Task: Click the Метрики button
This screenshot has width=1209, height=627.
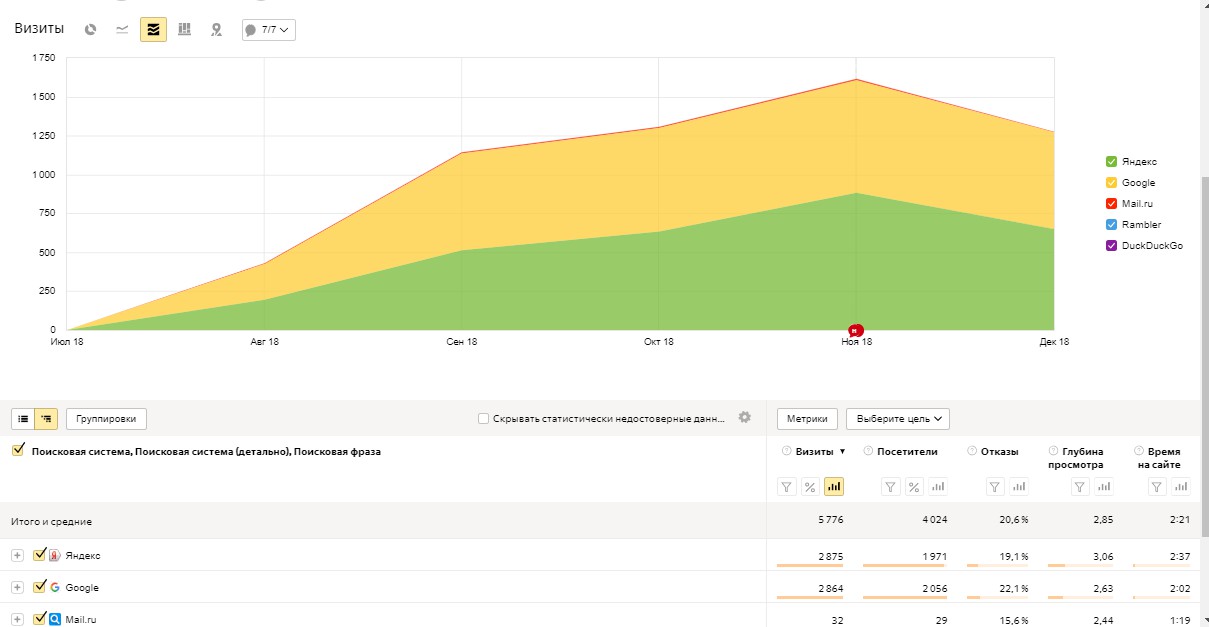Action: 807,419
